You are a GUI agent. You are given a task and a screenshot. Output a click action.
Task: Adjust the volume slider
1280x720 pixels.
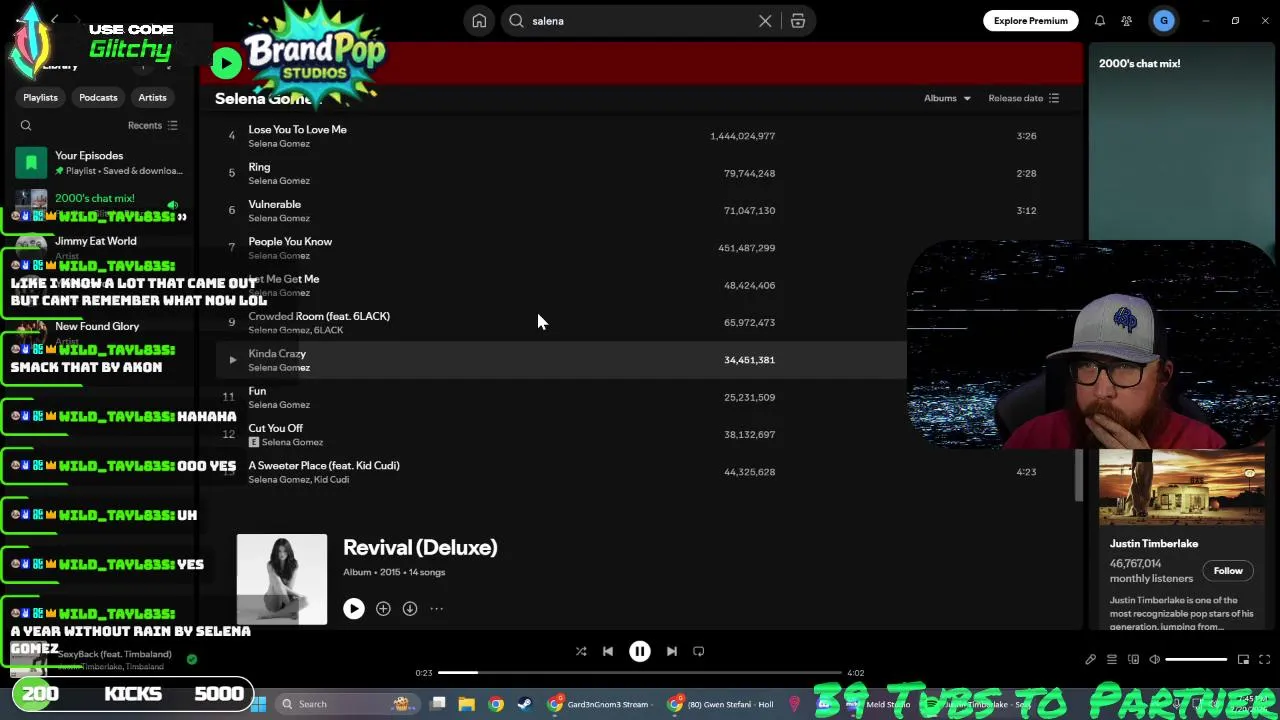[x=1196, y=660]
